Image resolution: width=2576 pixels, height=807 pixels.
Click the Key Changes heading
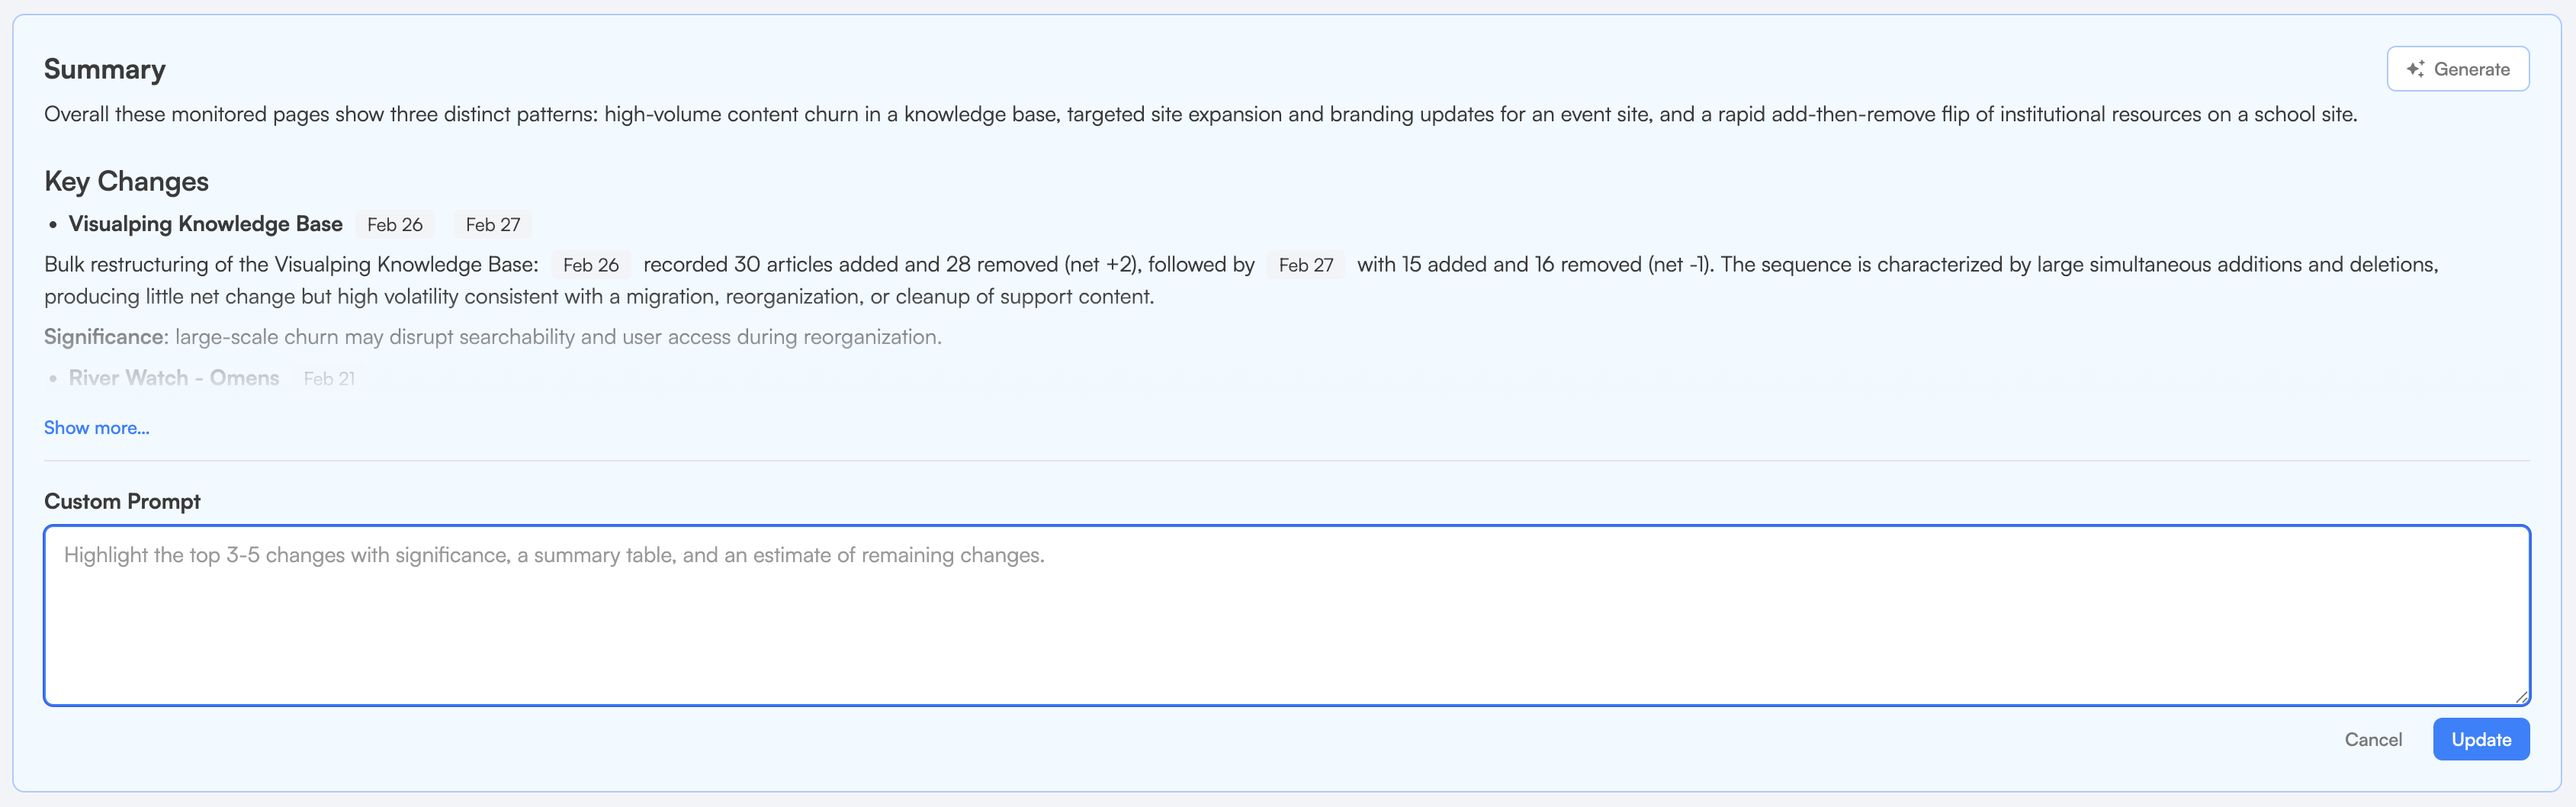126,181
